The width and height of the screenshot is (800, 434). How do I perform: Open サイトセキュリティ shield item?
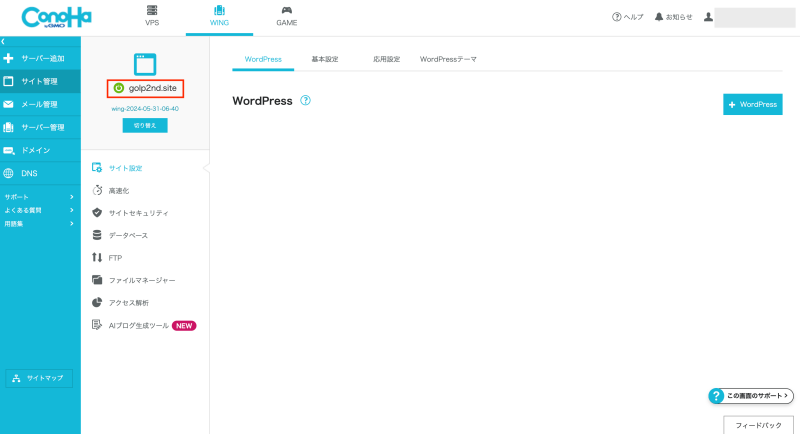[x=137, y=213]
